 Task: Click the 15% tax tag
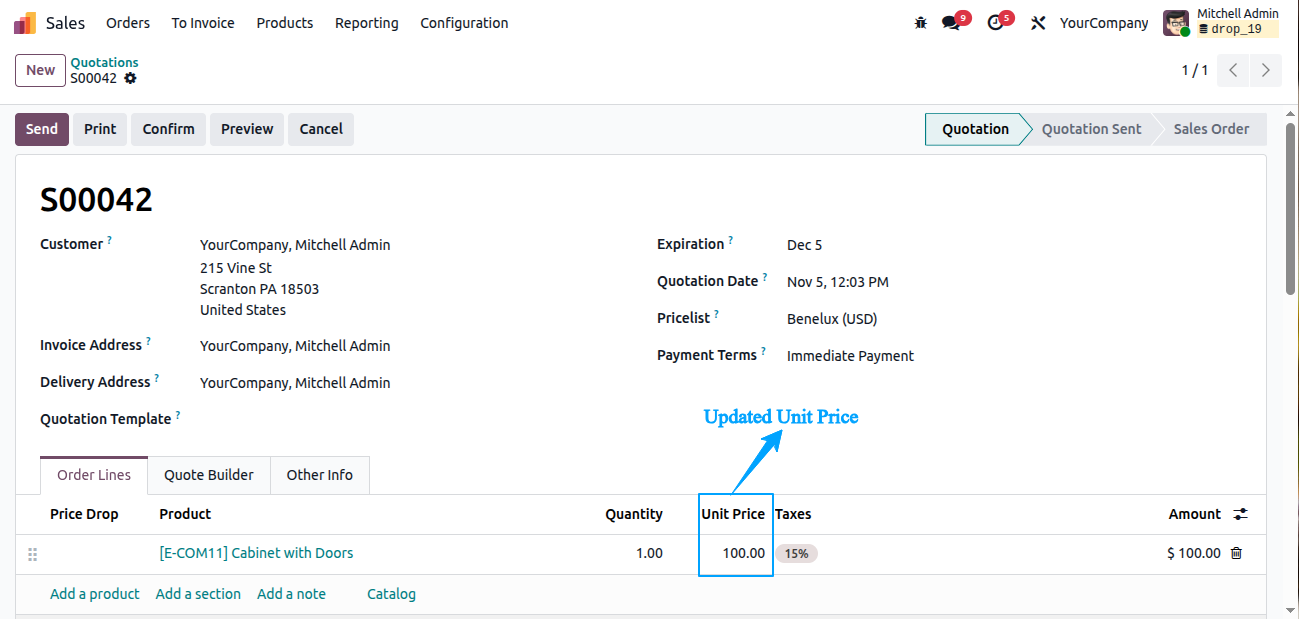click(x=796, y=553)
